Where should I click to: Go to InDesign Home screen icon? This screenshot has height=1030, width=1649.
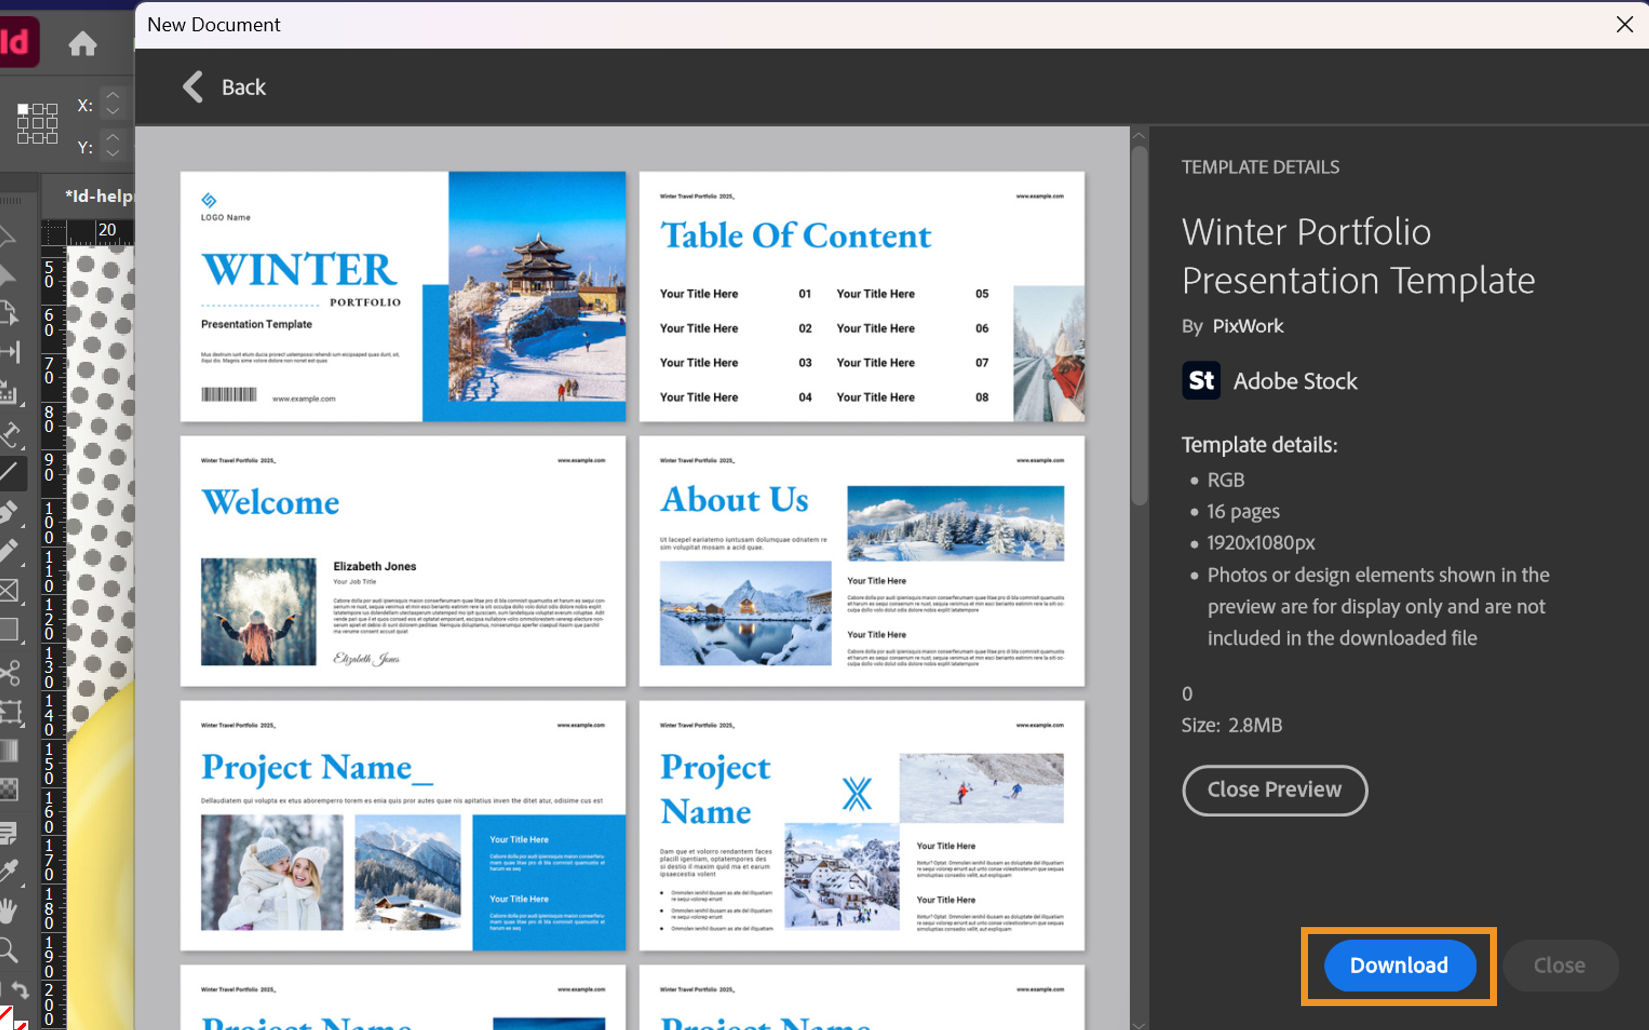82,43
